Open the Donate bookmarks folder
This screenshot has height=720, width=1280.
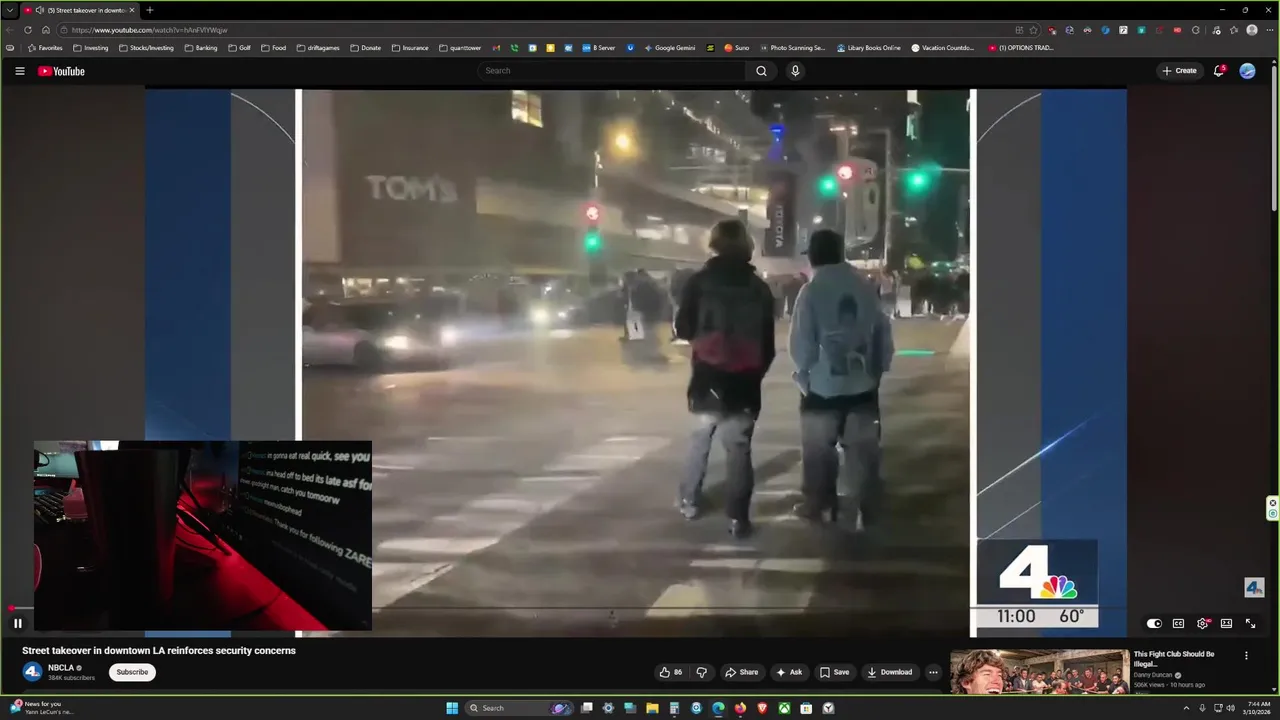pyautogui.click(x=365, y=48)
